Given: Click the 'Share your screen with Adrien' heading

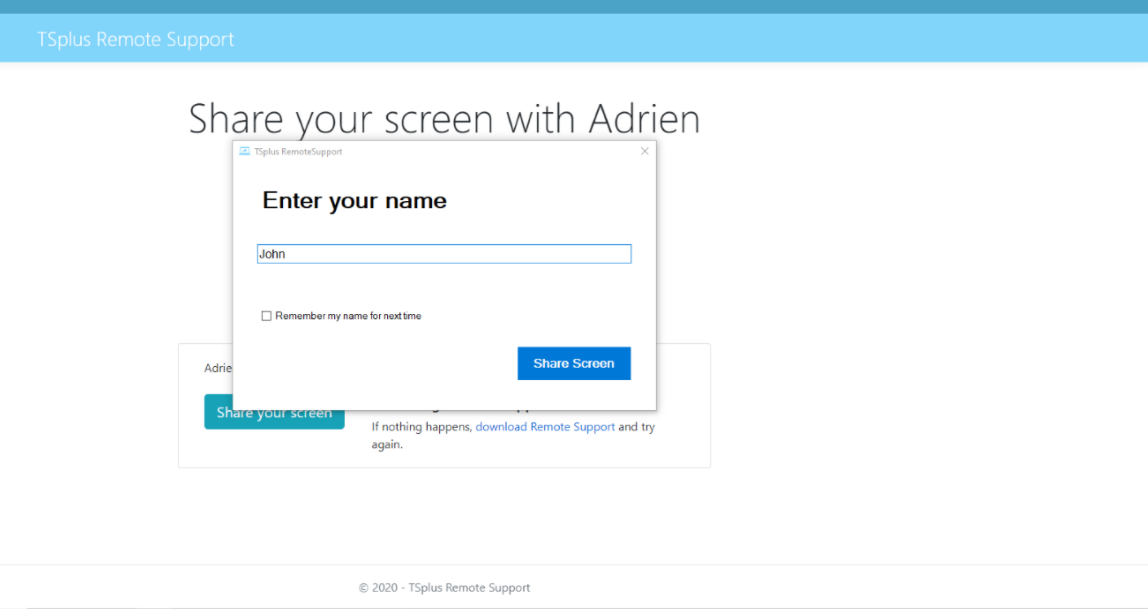Looking at the screenshot, I should pyautogui.click(x=444, y=119).
